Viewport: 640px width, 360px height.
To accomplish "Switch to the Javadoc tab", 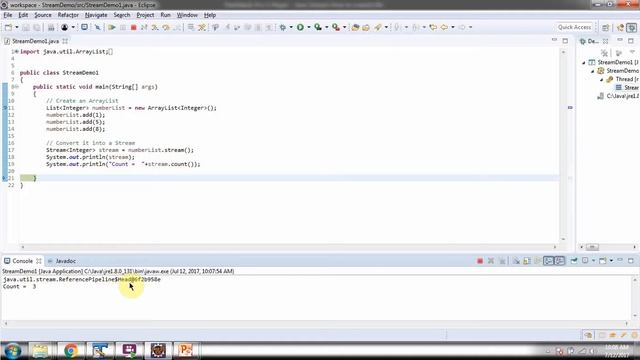I will (62, 261).
